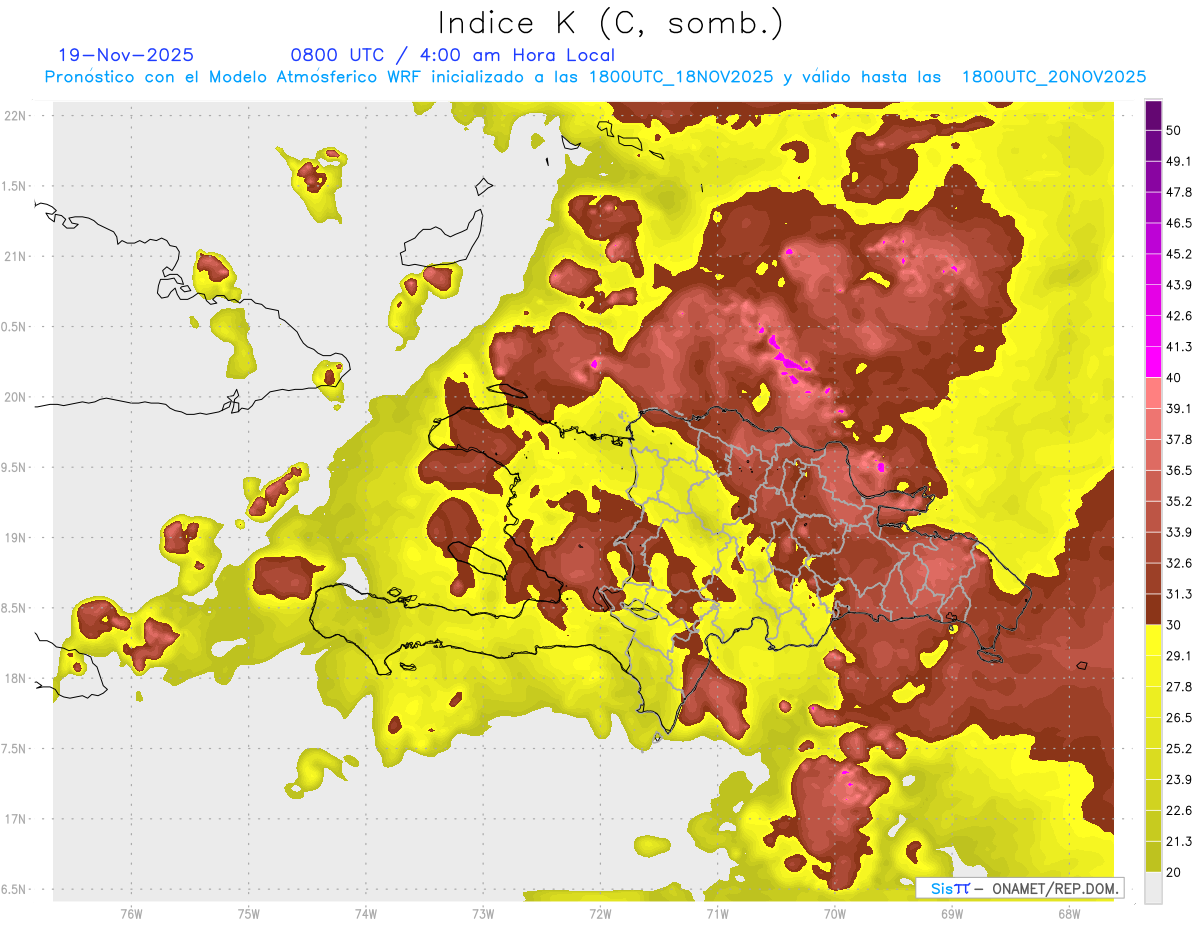1200x927 pixels.
Task: Click the "47.8" colorbar label
Action: 1179,192
